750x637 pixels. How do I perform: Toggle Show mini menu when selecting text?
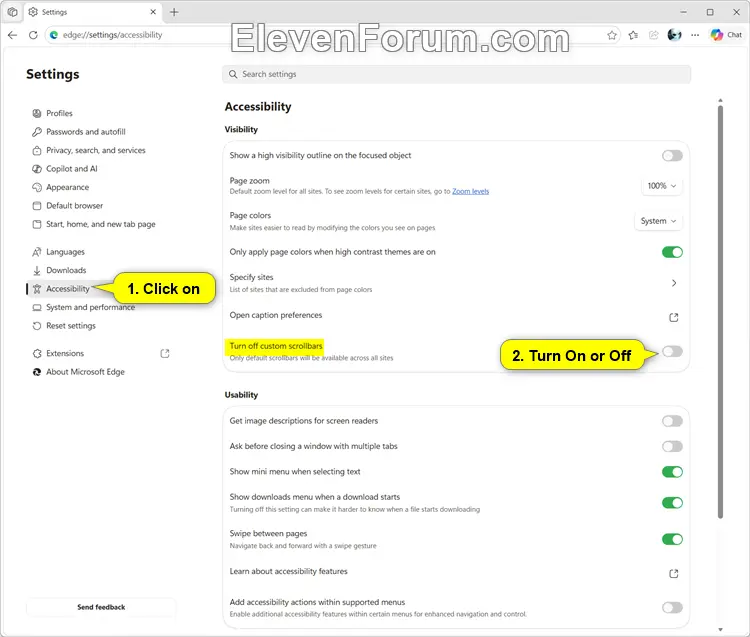[x=672, y=472]
